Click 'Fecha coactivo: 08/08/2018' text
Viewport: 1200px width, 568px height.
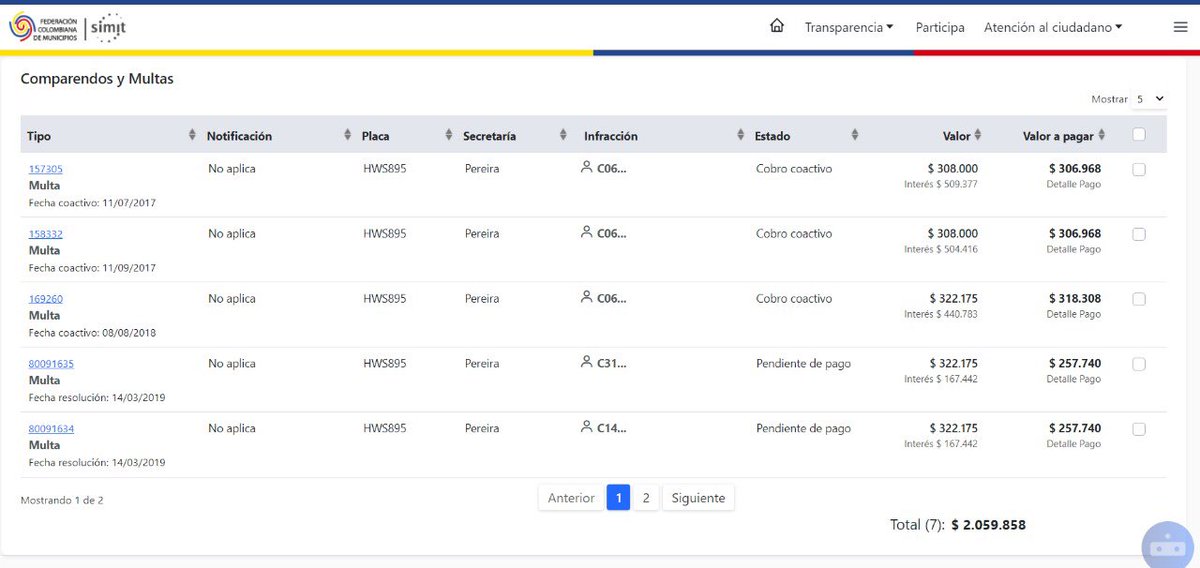click(x=92, y=333)
